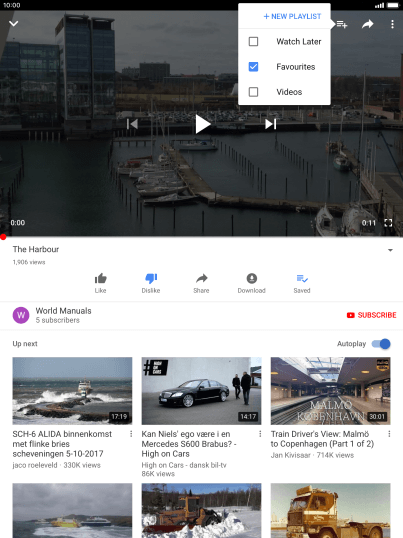Viewport: 403px width, 538px height.
Task: Click + NEW PLAYLIST
Action: coord(292,16)
